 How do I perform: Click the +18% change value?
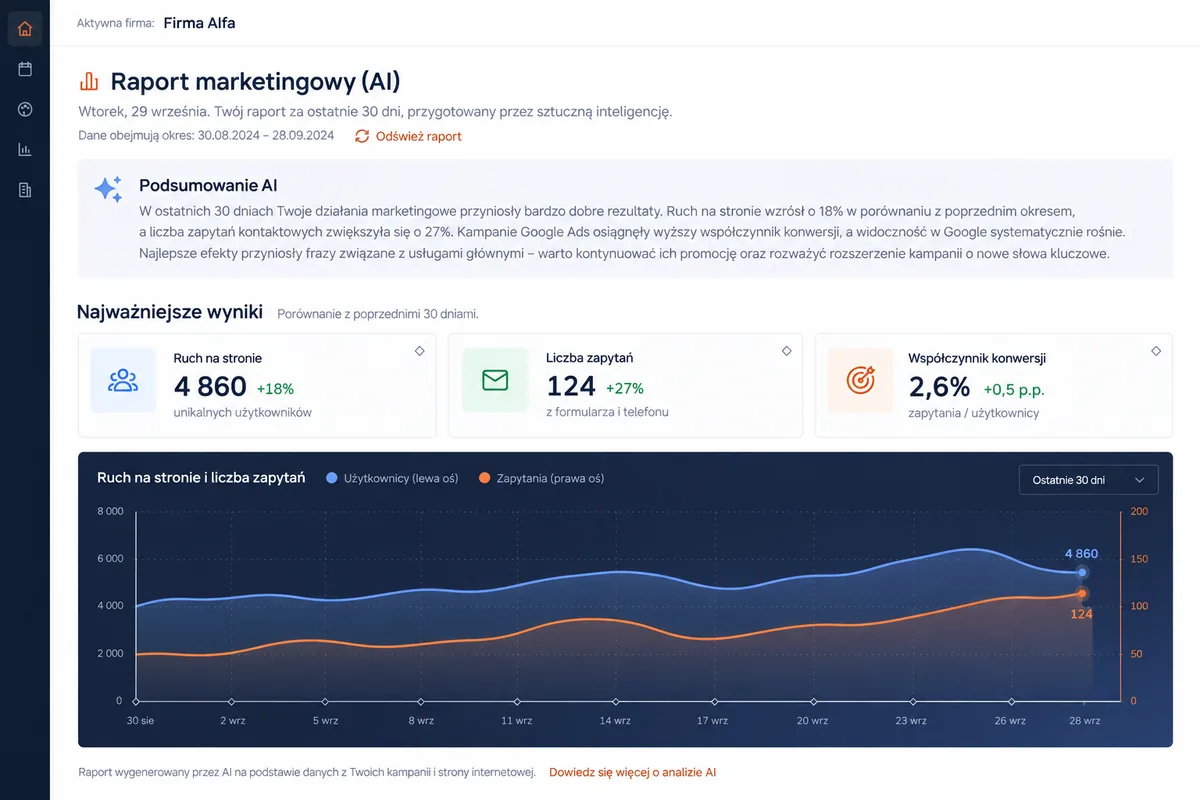[x=275, y=389]
